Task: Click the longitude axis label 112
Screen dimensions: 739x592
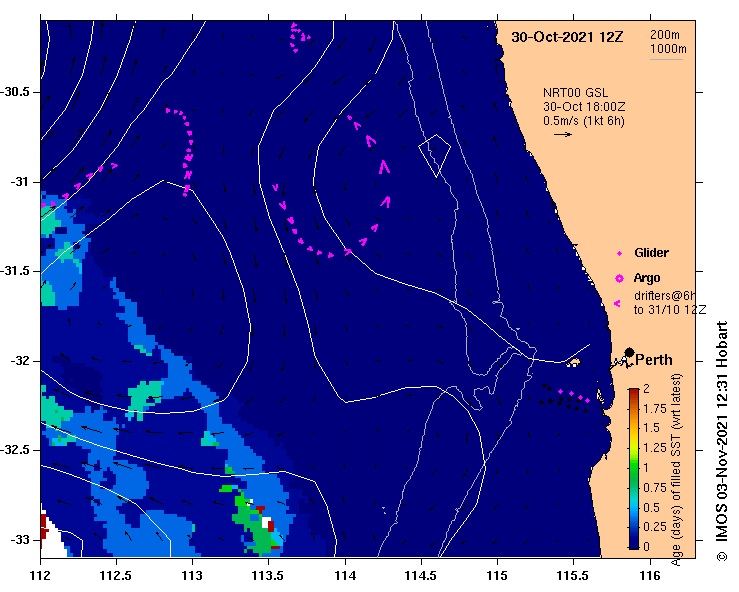Action: tap(41, 576)
